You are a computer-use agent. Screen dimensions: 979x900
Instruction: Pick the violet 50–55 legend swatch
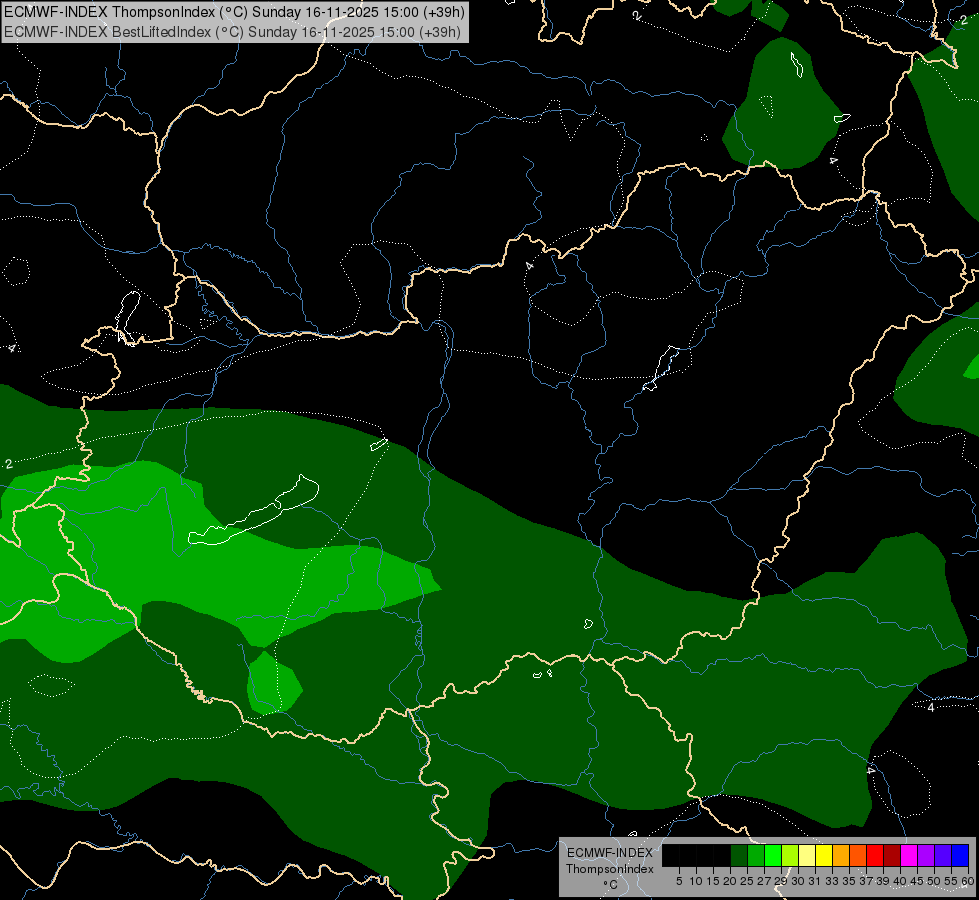click(x=943, y=855)
